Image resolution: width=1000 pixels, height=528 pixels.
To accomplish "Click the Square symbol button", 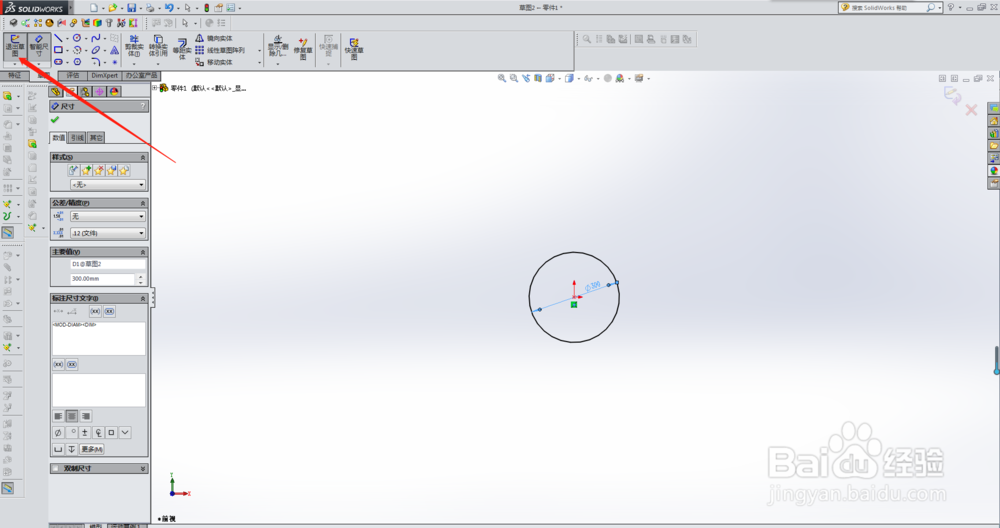I will point(112,432).
